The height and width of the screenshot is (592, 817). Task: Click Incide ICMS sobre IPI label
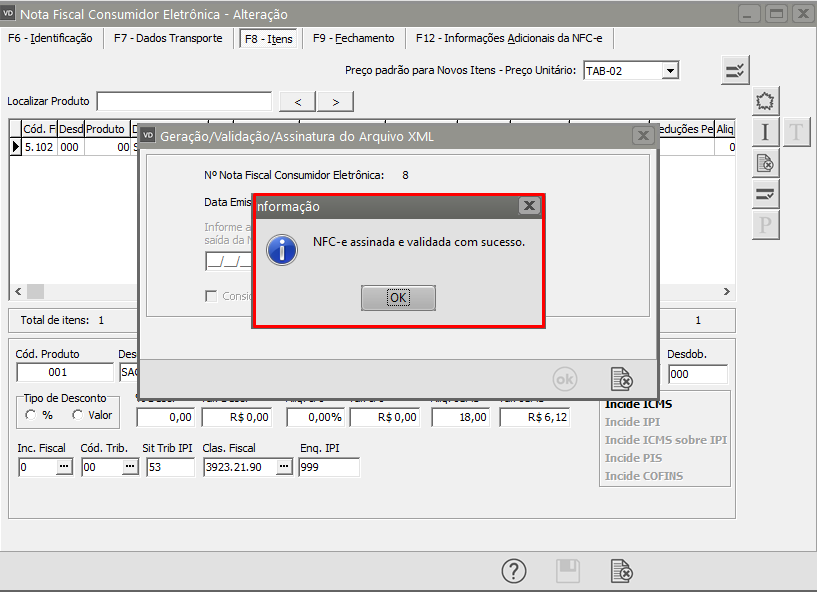point(665,440)
